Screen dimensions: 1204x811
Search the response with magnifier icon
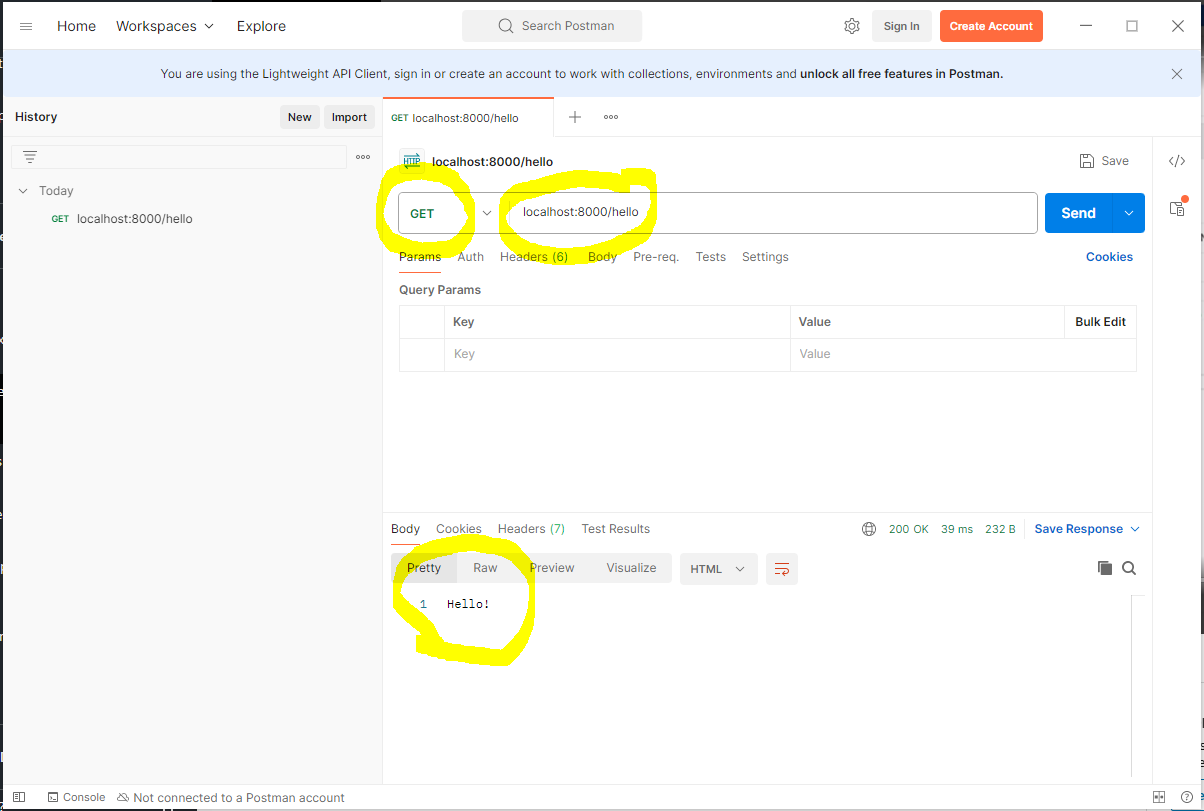1129,568
